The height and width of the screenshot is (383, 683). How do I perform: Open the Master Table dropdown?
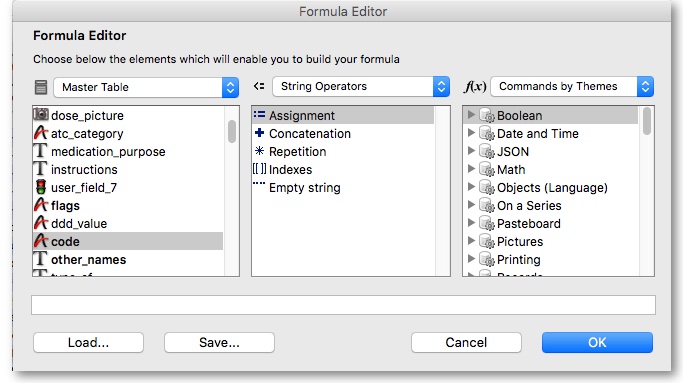tap(146, 87)
